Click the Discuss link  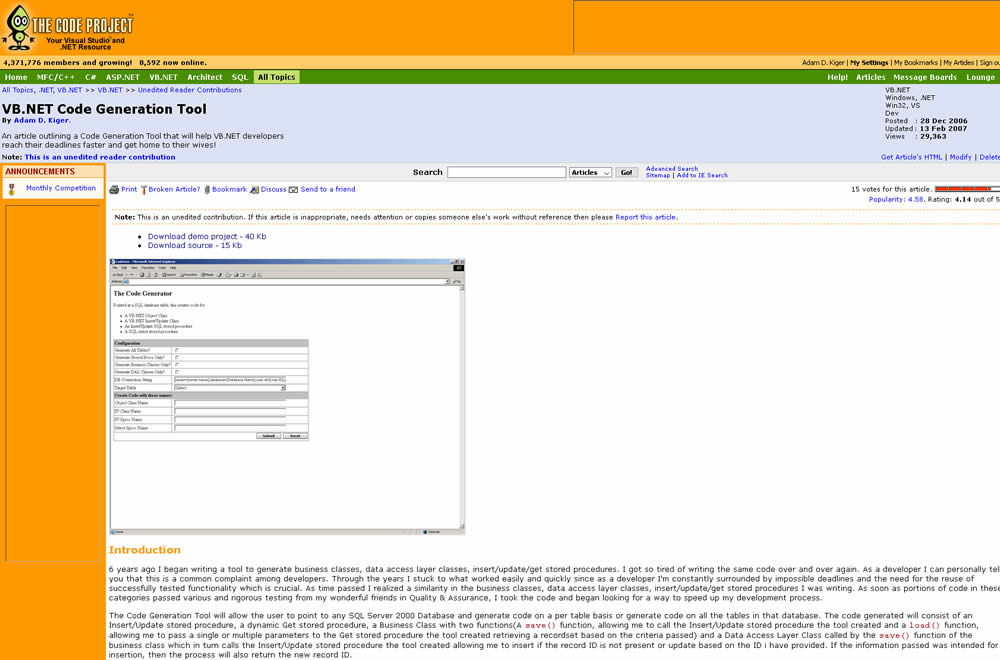click(274, 189)
